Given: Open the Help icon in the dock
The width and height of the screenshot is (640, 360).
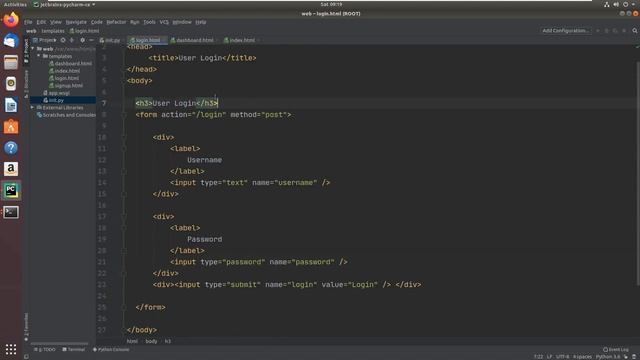Looking at the screenshot, I should click(11, 148).
